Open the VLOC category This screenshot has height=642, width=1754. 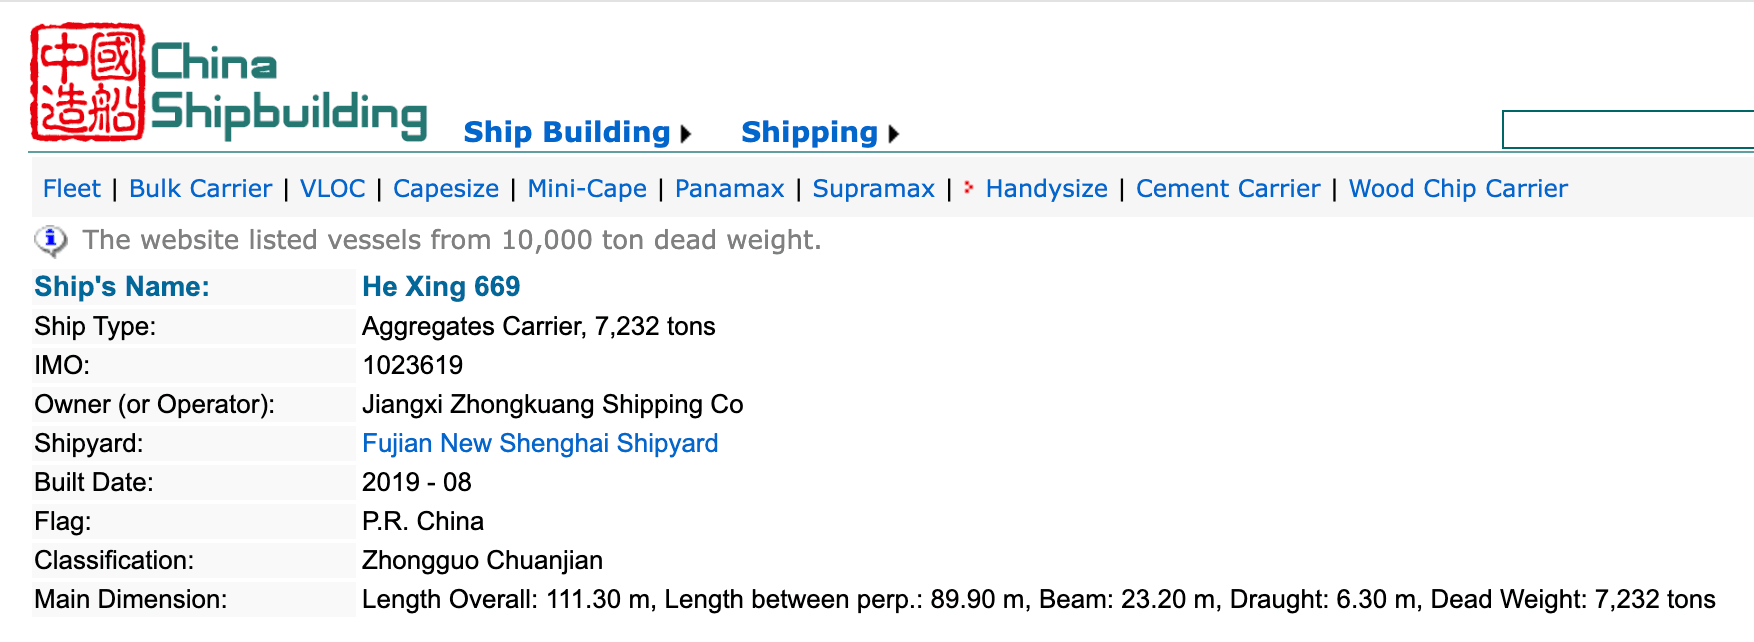(x=332, y=188)
